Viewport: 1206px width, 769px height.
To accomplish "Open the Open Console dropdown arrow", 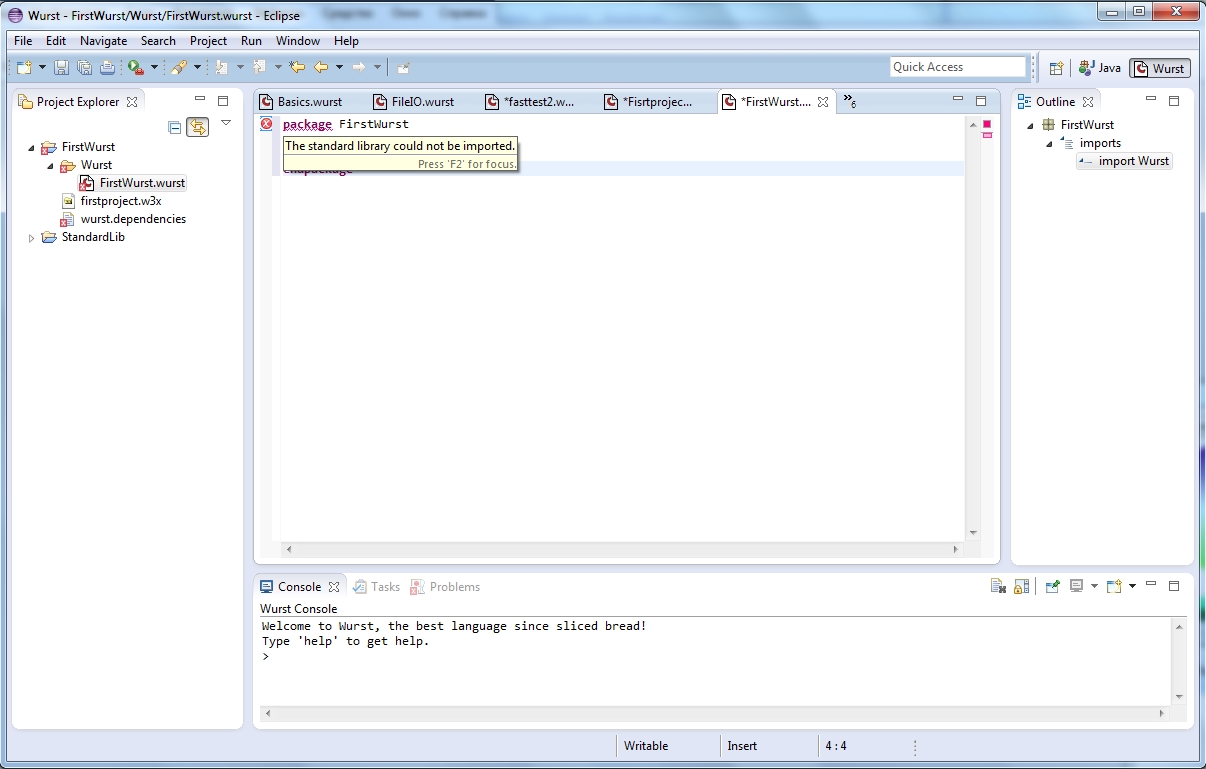I will (x=1132, y=586).
